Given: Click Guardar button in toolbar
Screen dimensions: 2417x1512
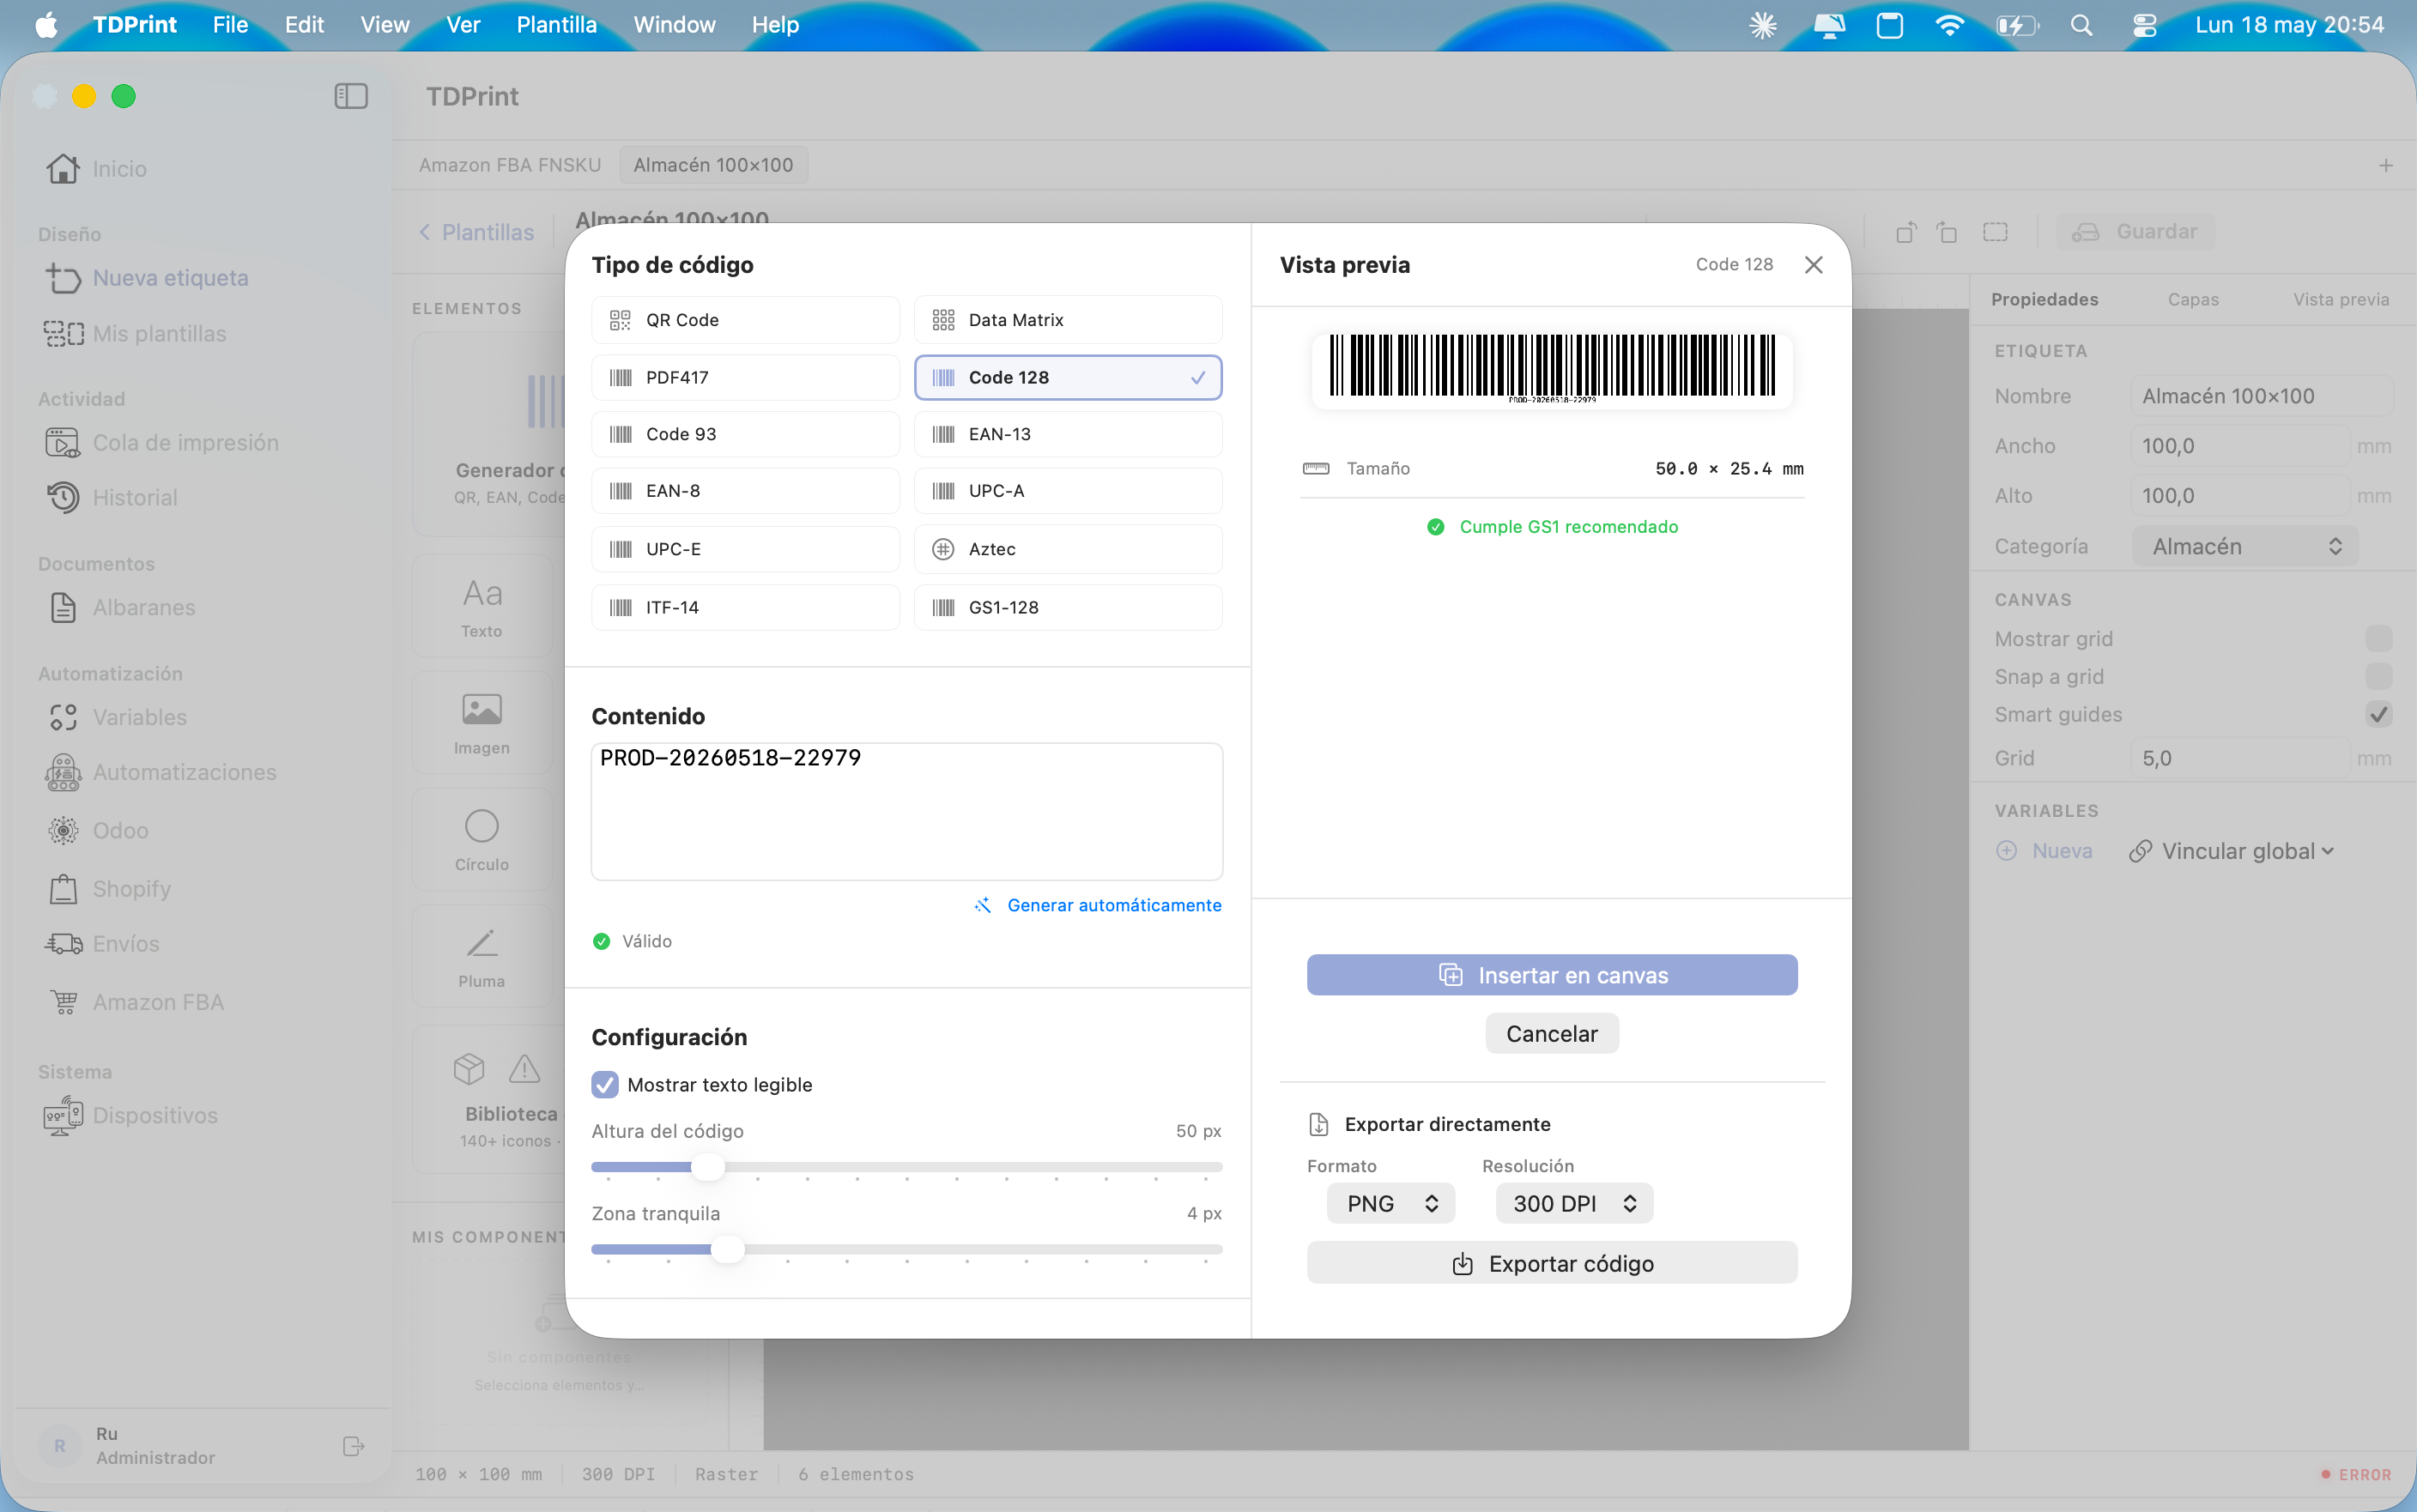Looking at the screenshot, I should [2136, 232].
